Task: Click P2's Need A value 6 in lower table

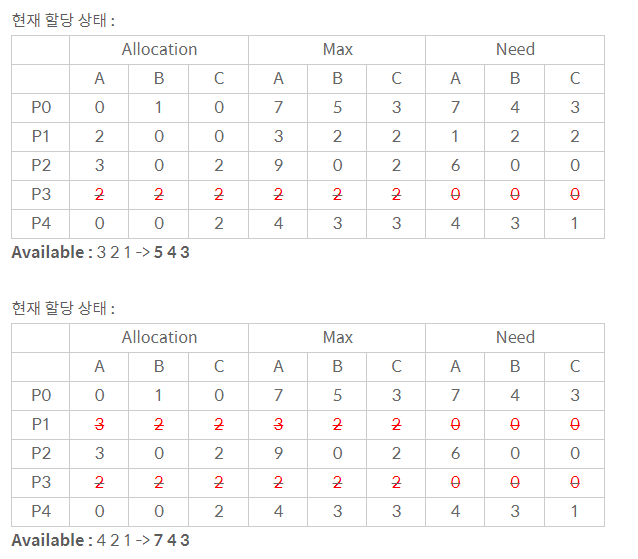Action: pos(456,453)
